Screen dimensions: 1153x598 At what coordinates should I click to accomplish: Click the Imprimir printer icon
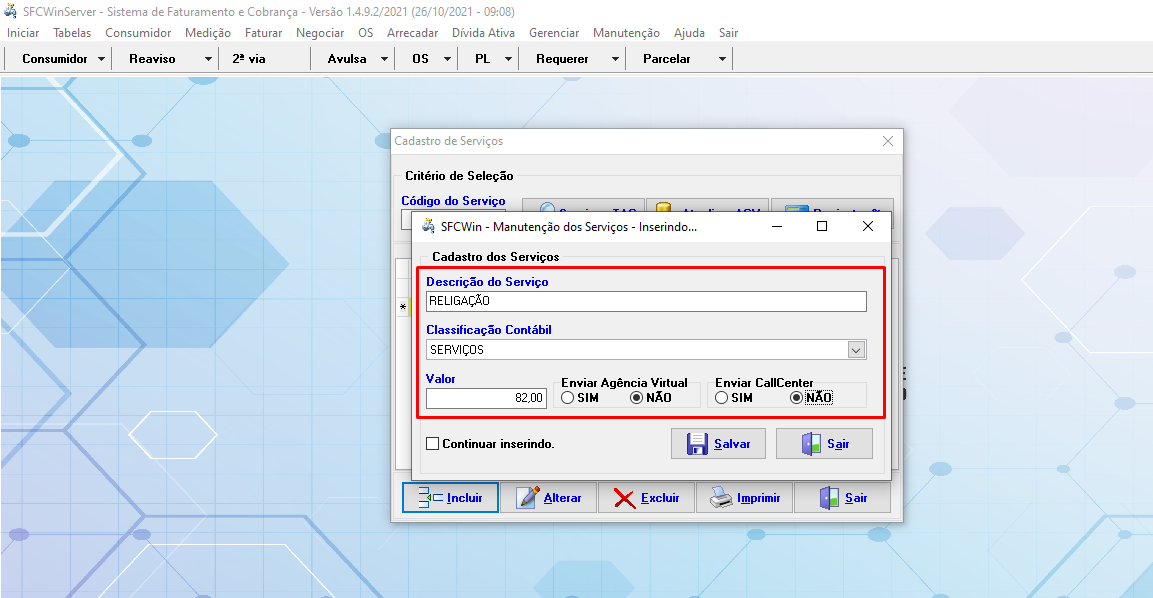point(721,498)
